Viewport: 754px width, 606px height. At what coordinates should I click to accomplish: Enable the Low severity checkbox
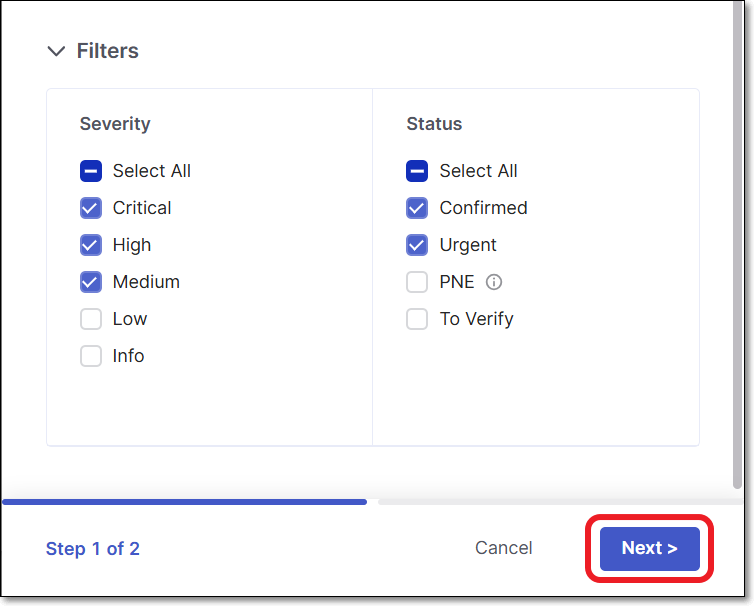point(91,319)
